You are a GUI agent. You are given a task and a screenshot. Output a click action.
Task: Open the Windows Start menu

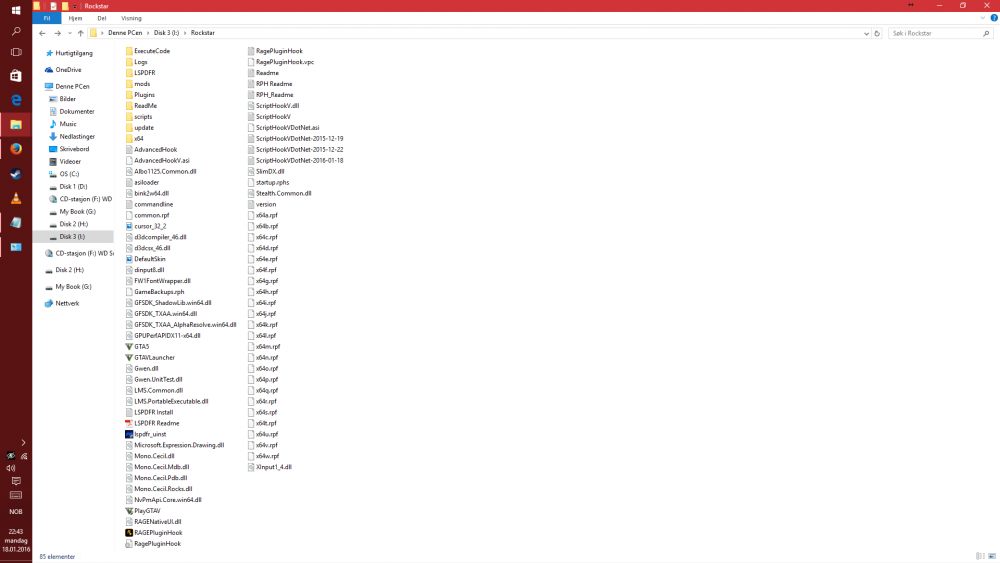(16, 10)
